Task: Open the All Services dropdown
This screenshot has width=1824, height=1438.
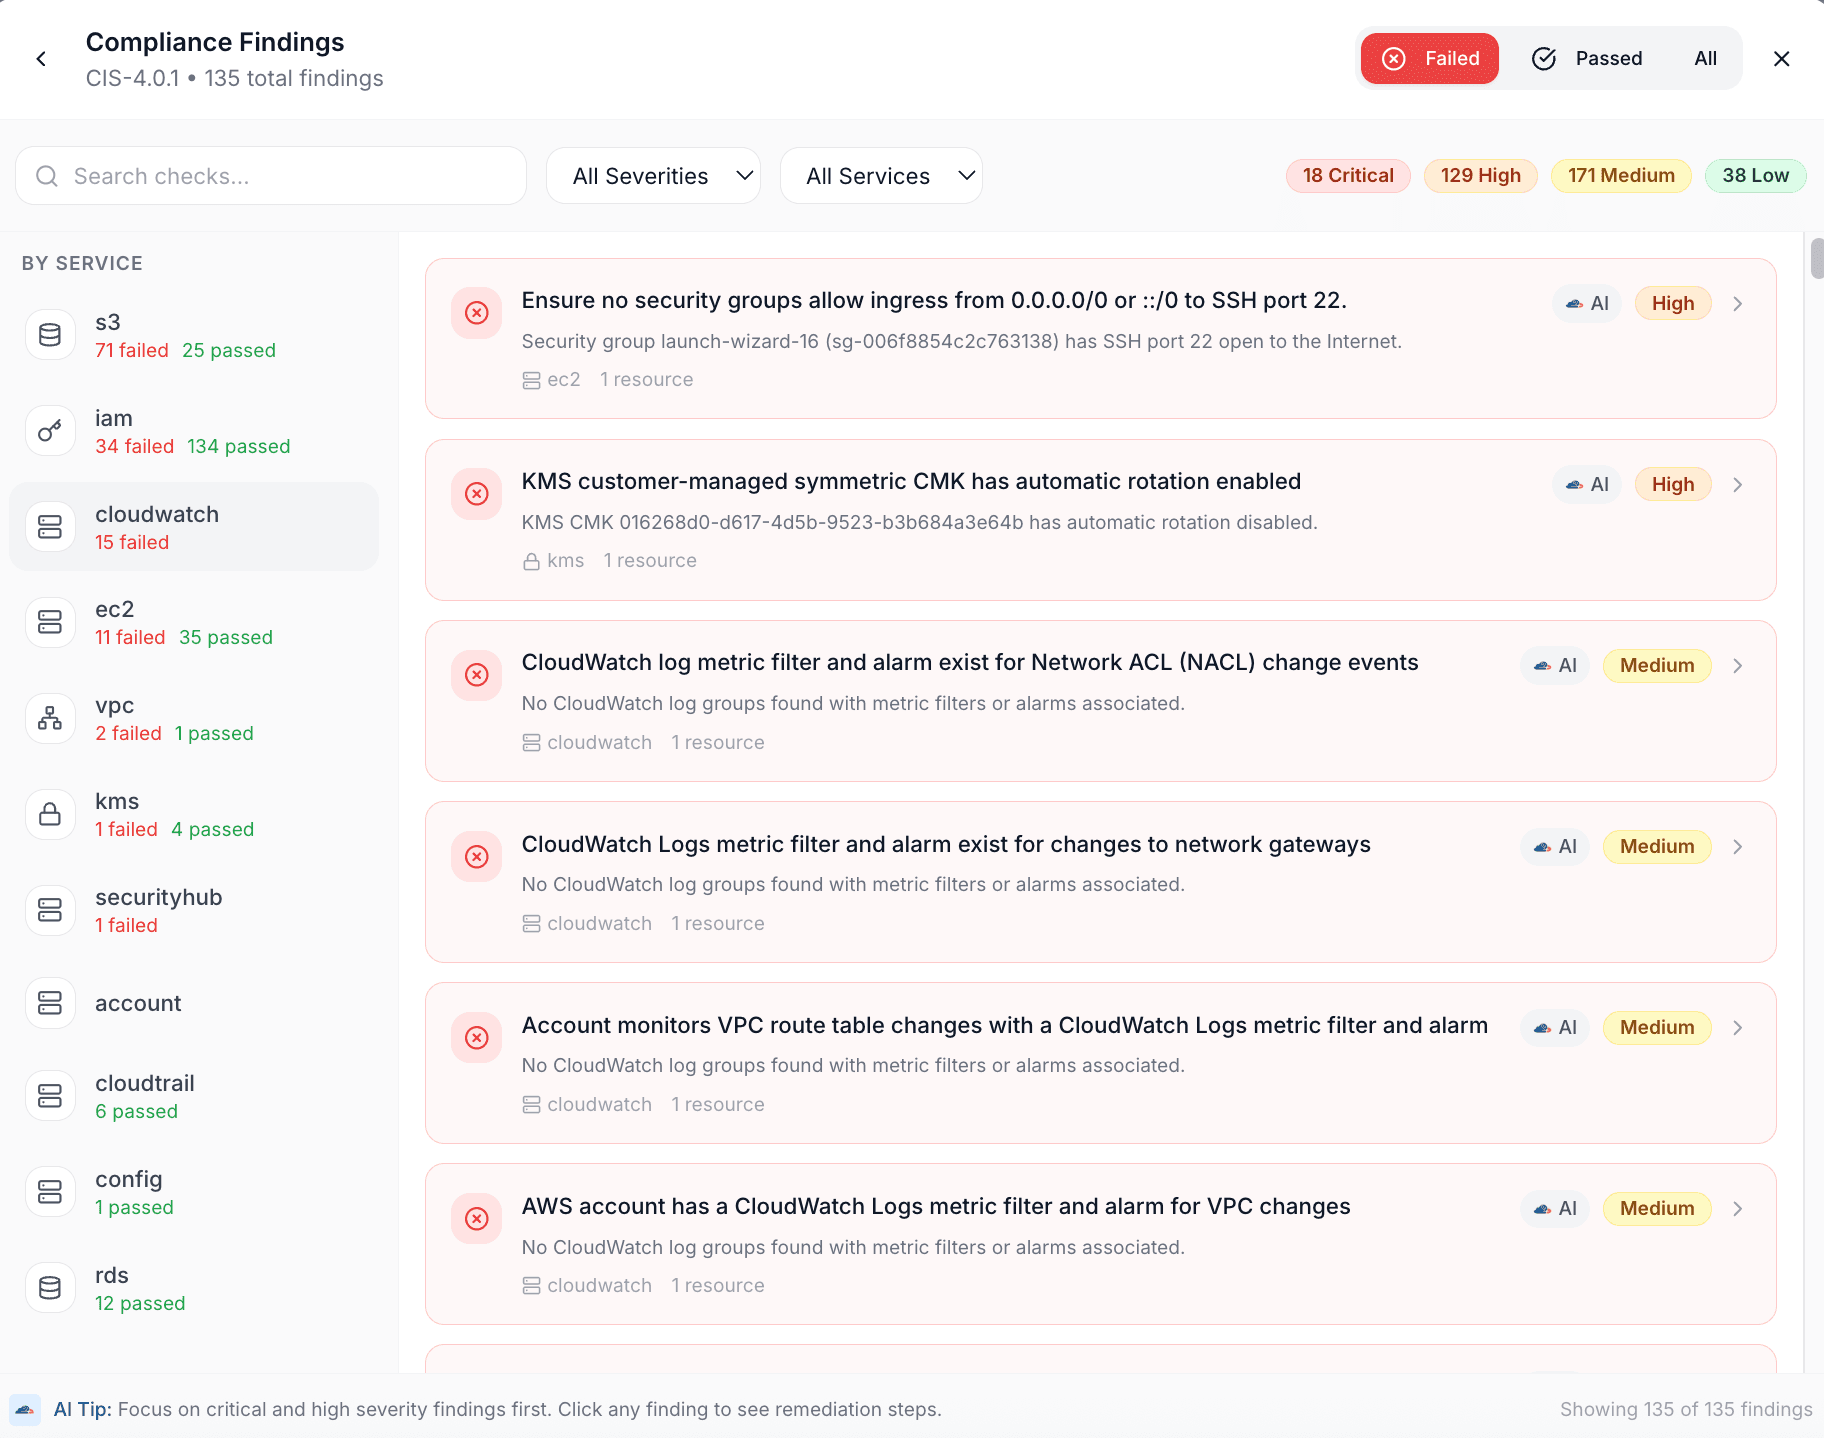Action: [x=881, y=175]
